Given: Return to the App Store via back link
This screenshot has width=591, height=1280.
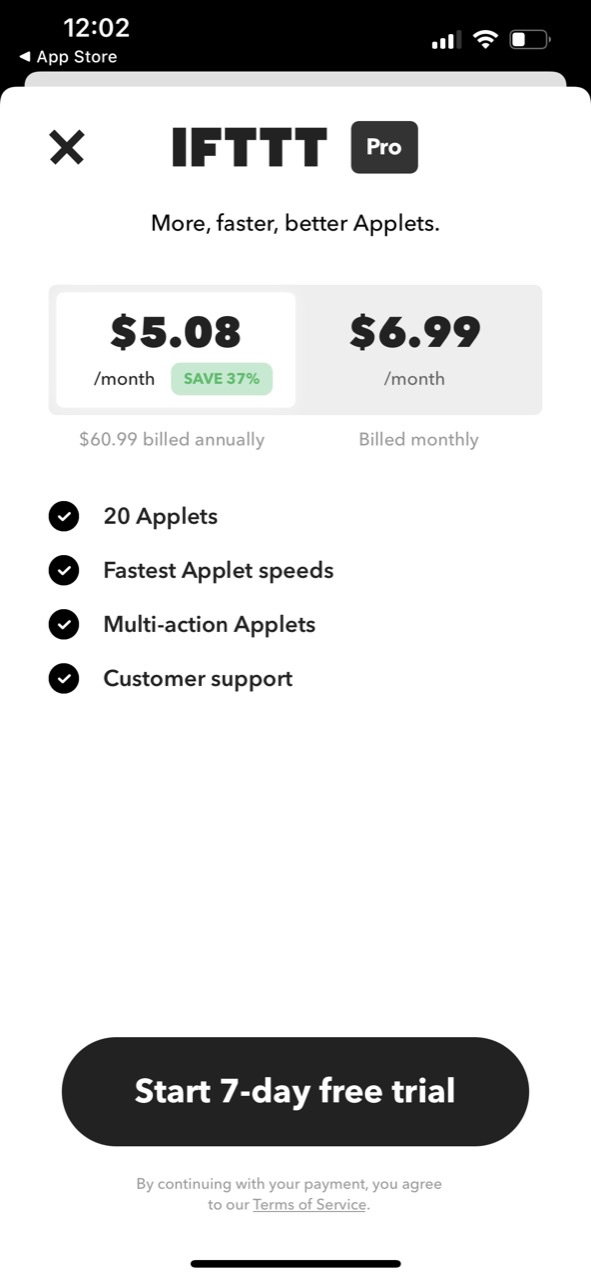Looking at the screenshot, I should [x=67, y=57].
